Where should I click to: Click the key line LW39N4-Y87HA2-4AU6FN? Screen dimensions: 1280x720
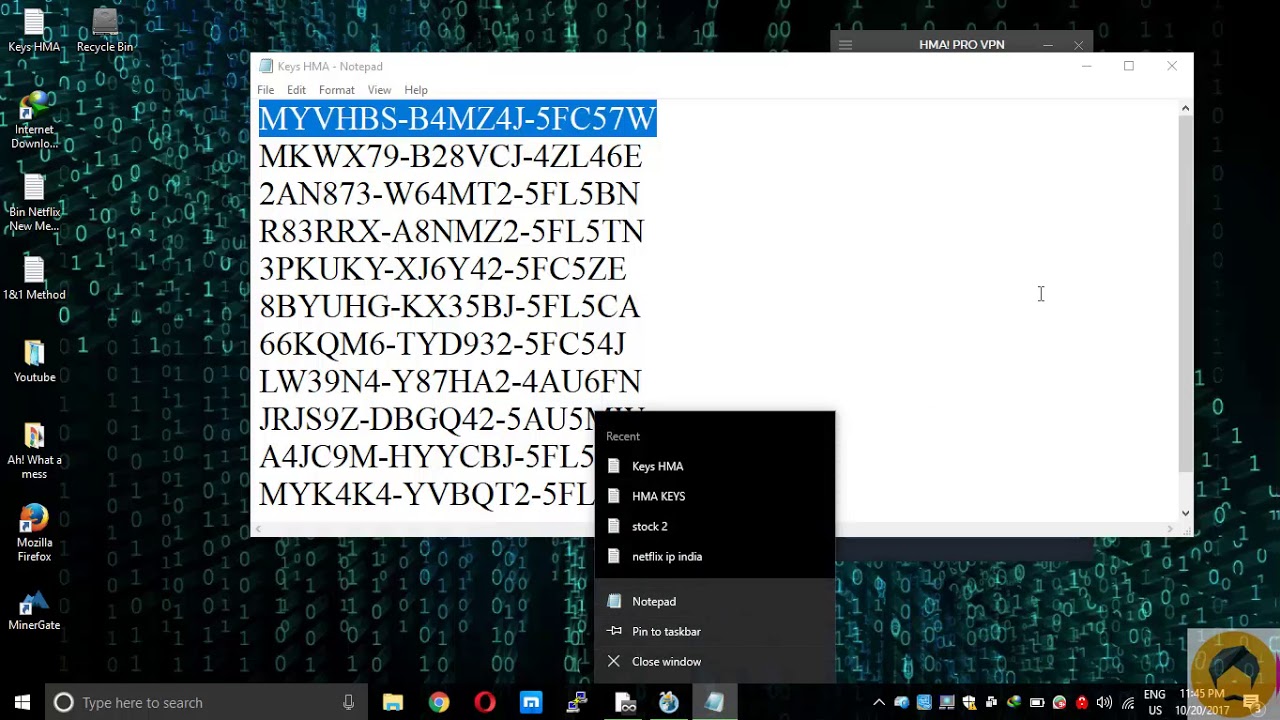(x=450, y=381)
